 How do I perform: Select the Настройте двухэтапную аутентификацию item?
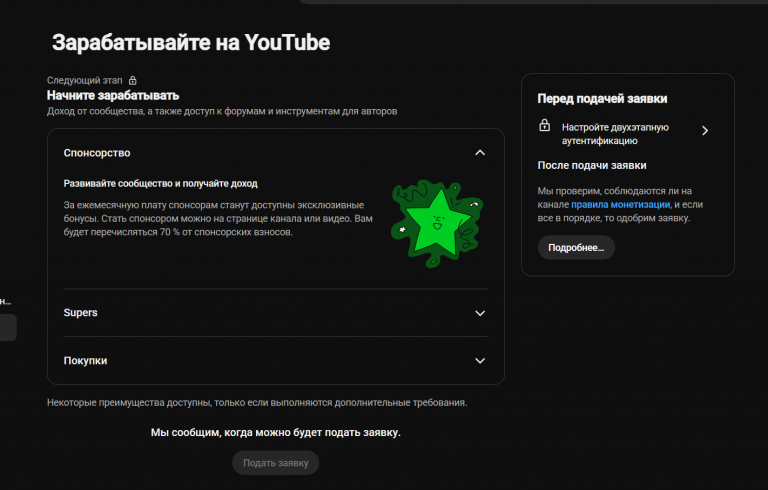[624, 134]
